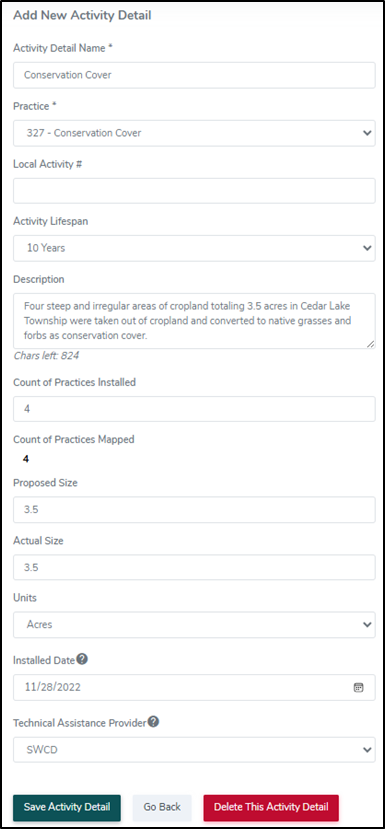Image resolution: width=385 pixels, height=829 pixels.
Task: Click inside the Description text area
Action: tap(194, 321)
